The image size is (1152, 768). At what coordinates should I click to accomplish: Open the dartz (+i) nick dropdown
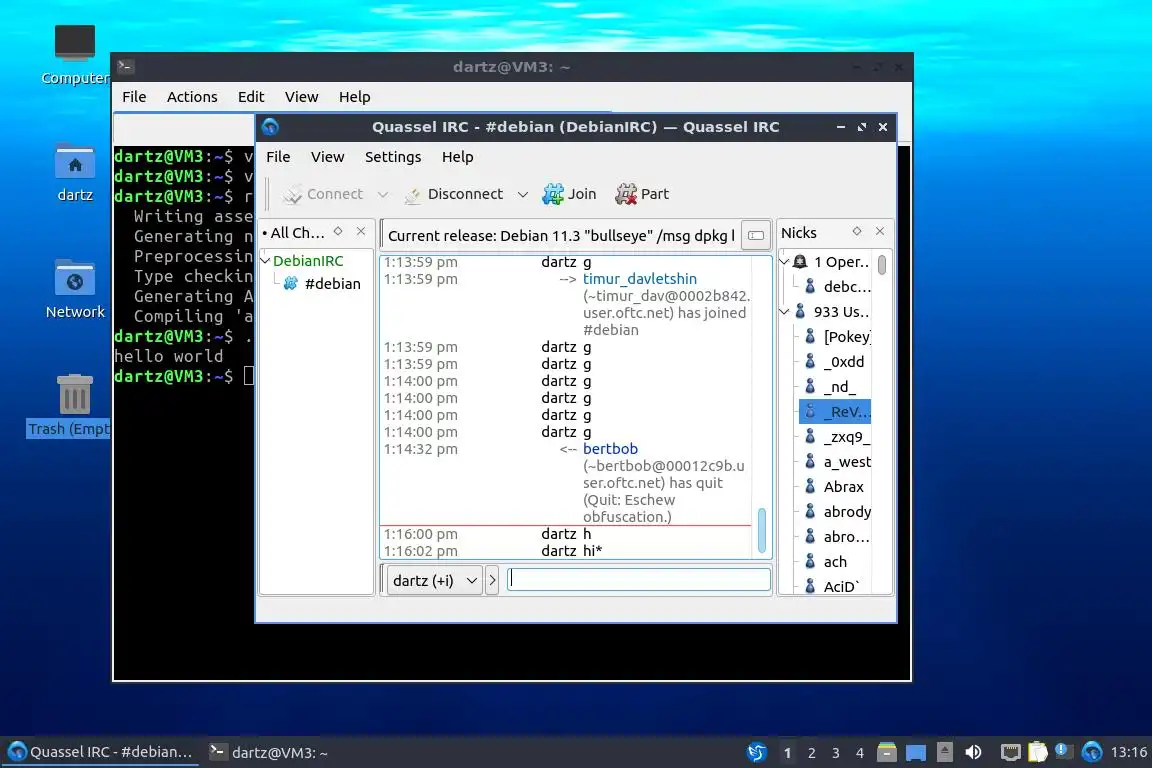[x=434, y=581]
